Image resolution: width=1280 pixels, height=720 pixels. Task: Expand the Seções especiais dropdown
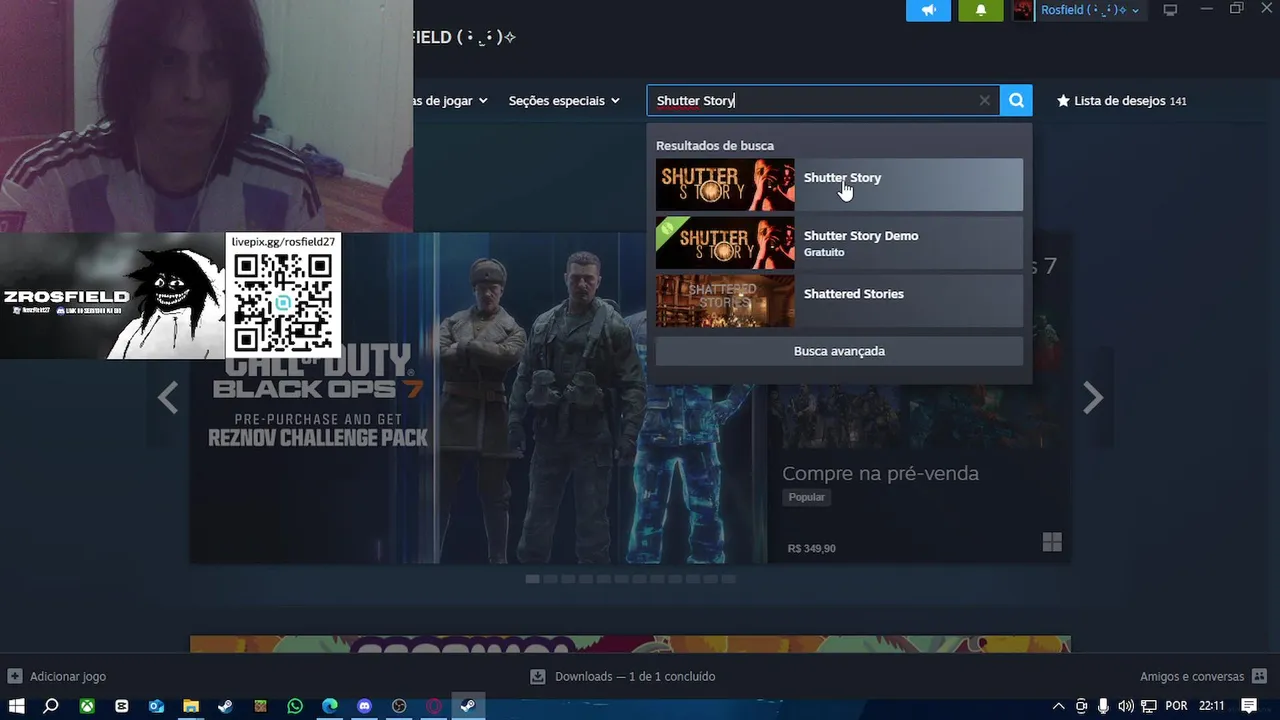(564, 100)
